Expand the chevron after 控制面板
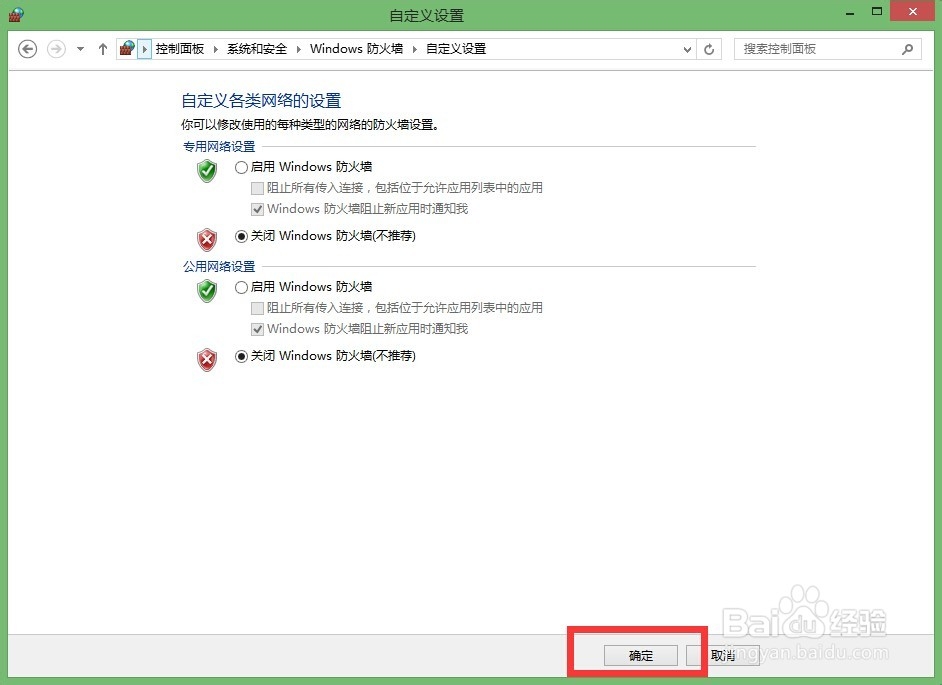The image size is (942, 685). (x=216, y=49)
